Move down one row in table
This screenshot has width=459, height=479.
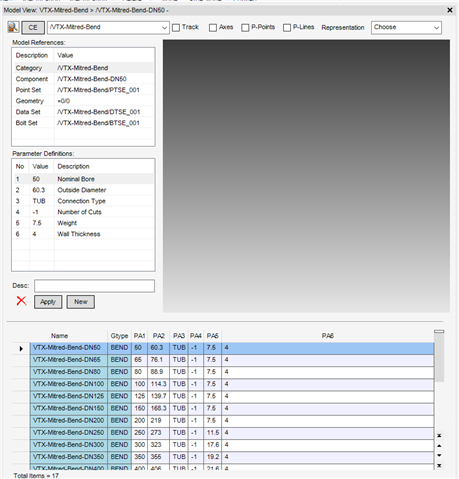(439, 455)
